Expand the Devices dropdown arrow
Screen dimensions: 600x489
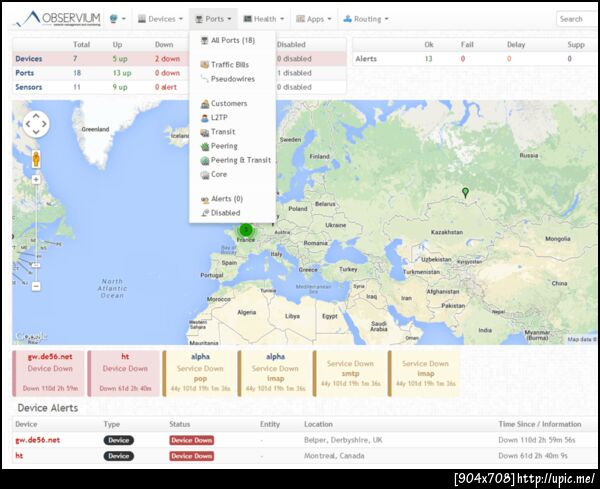pos(181,19)
